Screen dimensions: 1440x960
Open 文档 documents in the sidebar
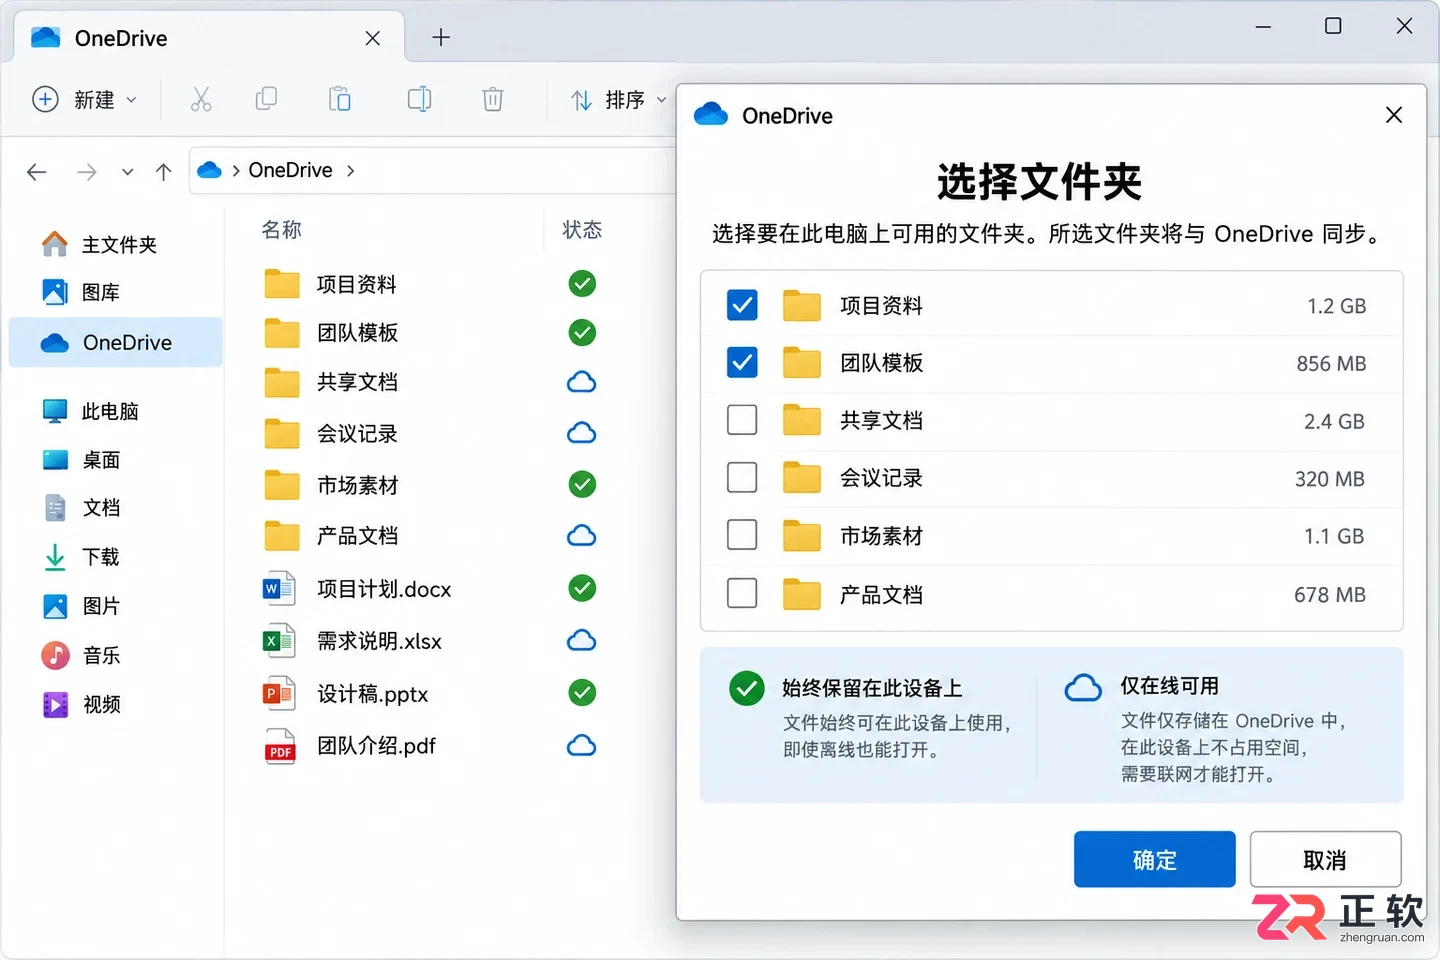pos(115,508)
